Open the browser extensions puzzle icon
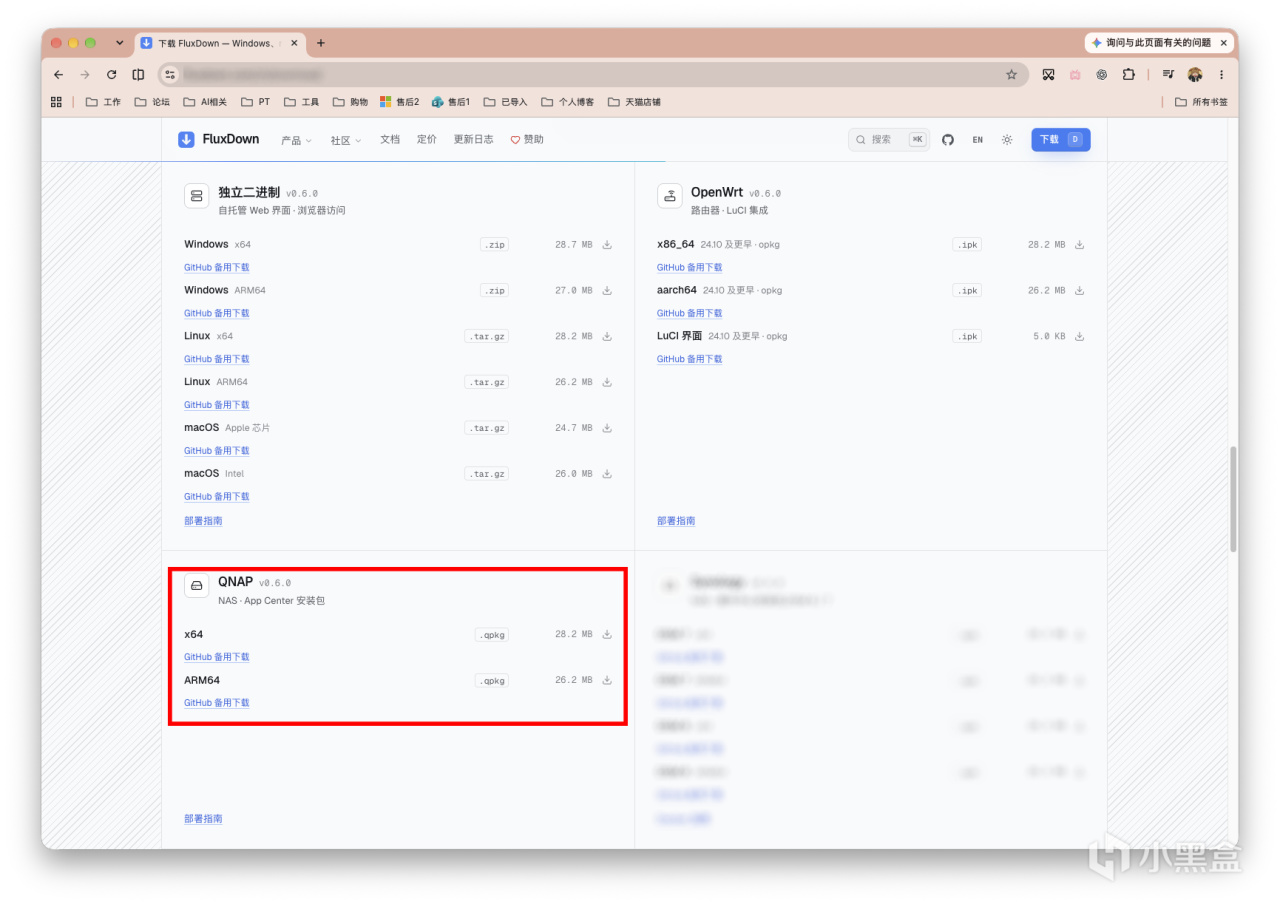Viewport: 1280px width, 904px height. 1128,74
